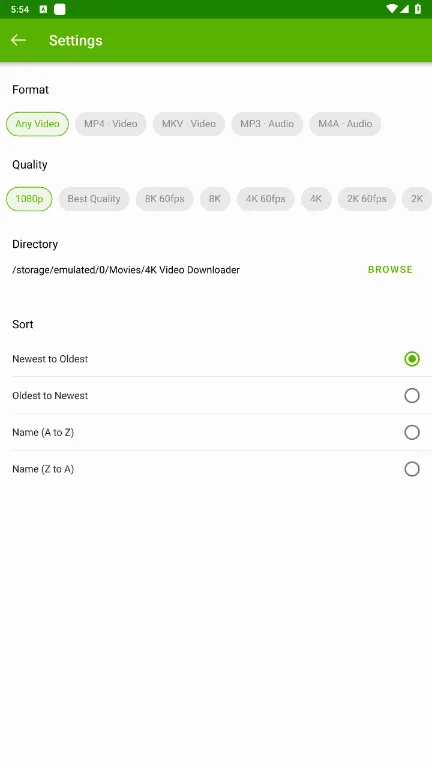432x768 pixels.
Task: Tap the Wi-Fi status bar icon
Action: click(x=391, y=9)
